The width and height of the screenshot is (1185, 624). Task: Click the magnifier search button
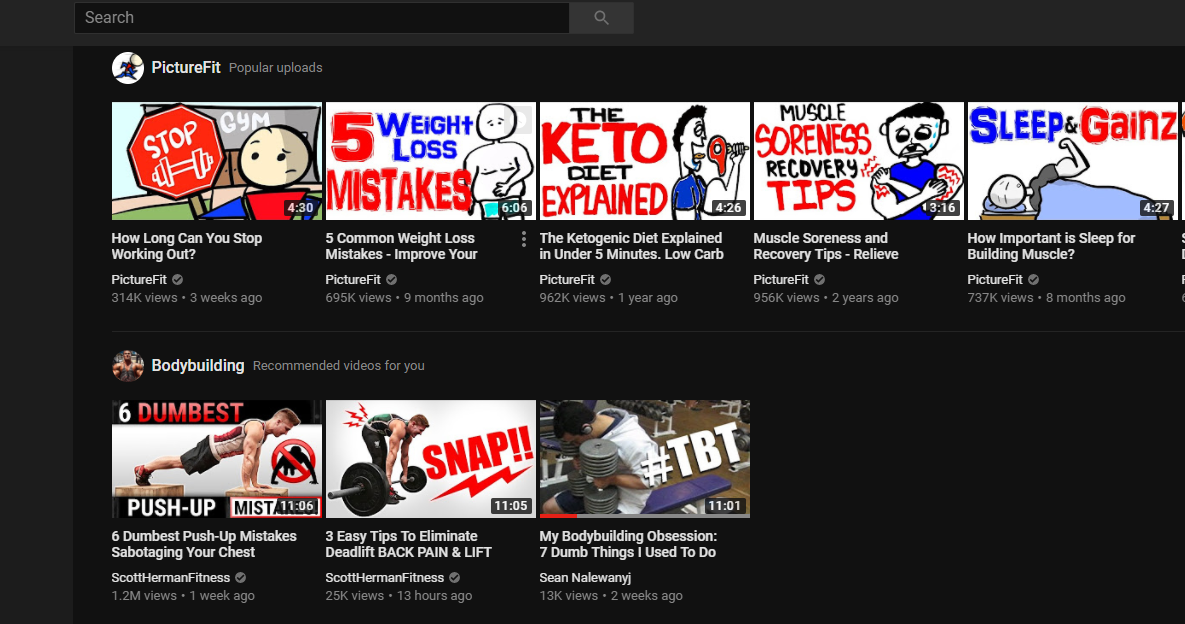[x=601, y=17]
